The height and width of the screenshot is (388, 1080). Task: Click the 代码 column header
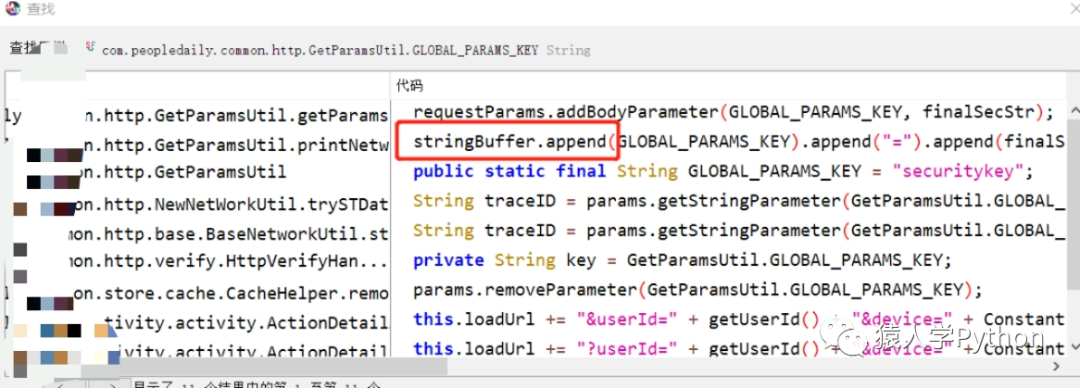tap(410, 85)
